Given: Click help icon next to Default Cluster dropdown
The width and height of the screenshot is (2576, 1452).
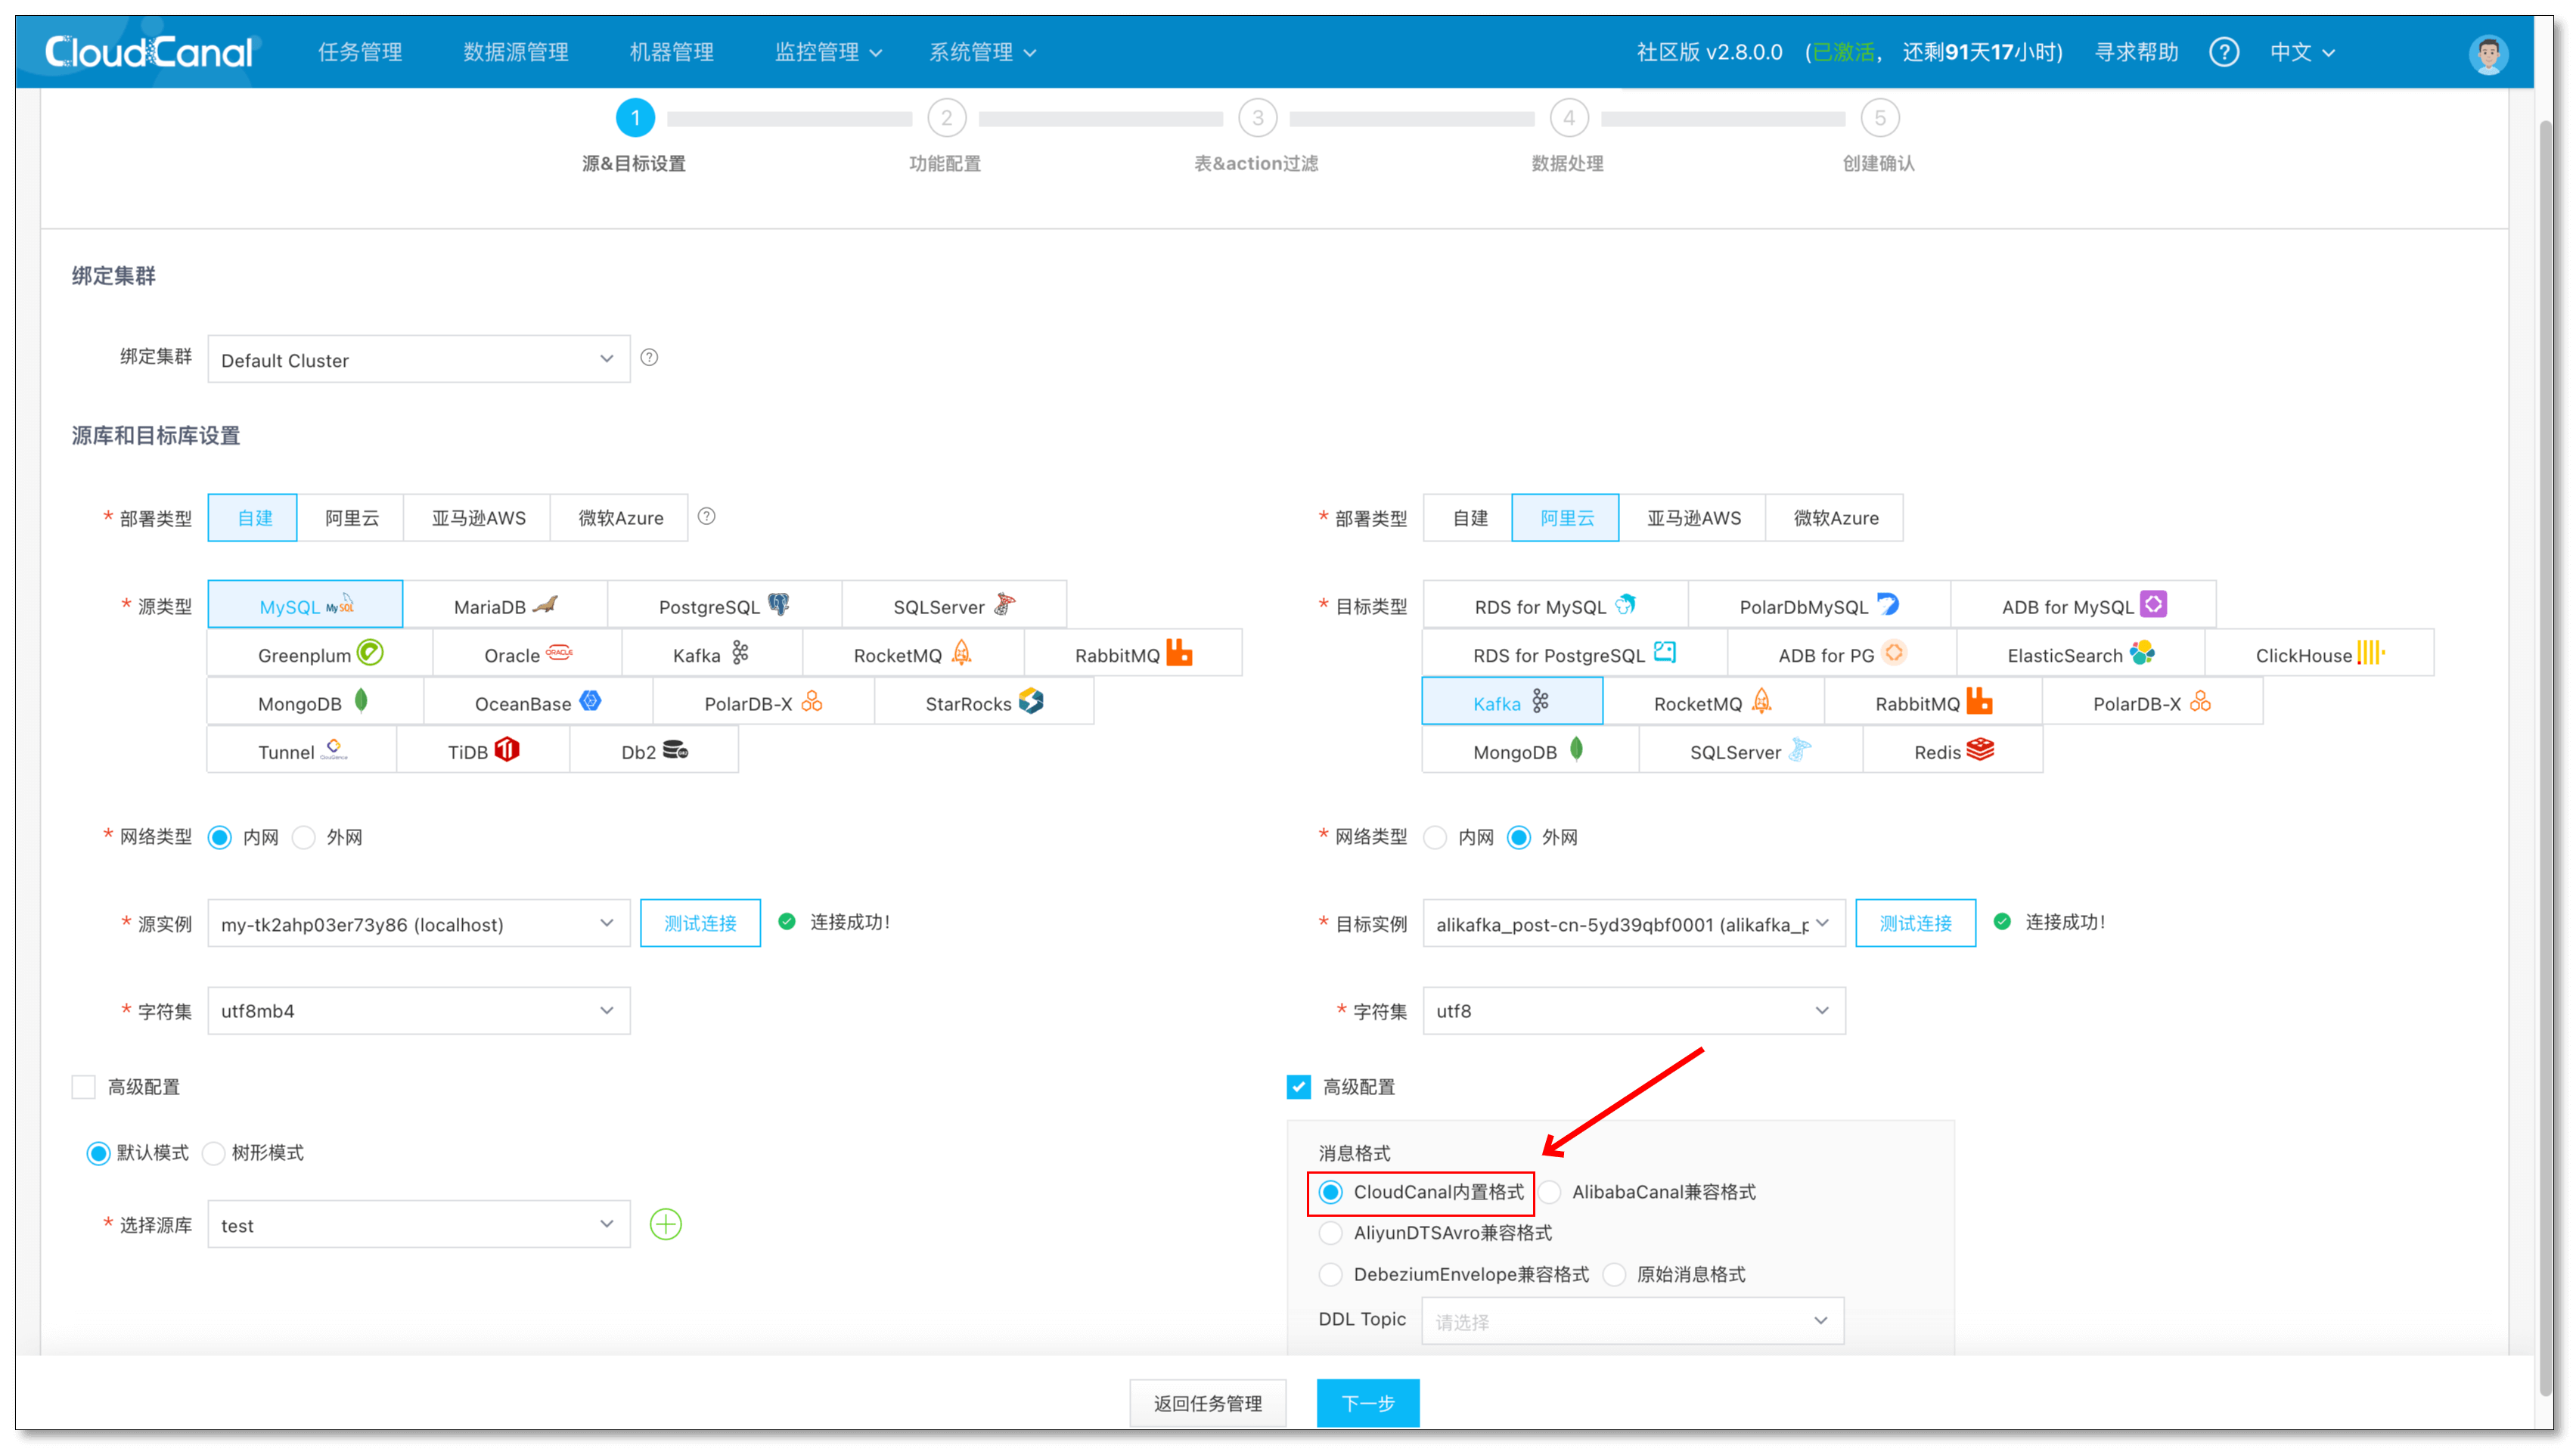Looking at the screenshot, I should (649, 358).
